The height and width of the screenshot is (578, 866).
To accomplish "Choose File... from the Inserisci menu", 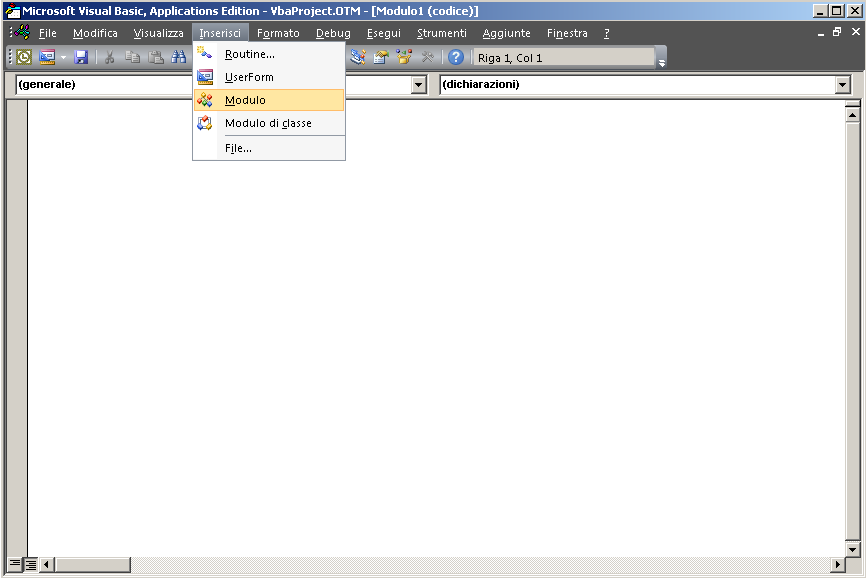I will click(269, 148).
